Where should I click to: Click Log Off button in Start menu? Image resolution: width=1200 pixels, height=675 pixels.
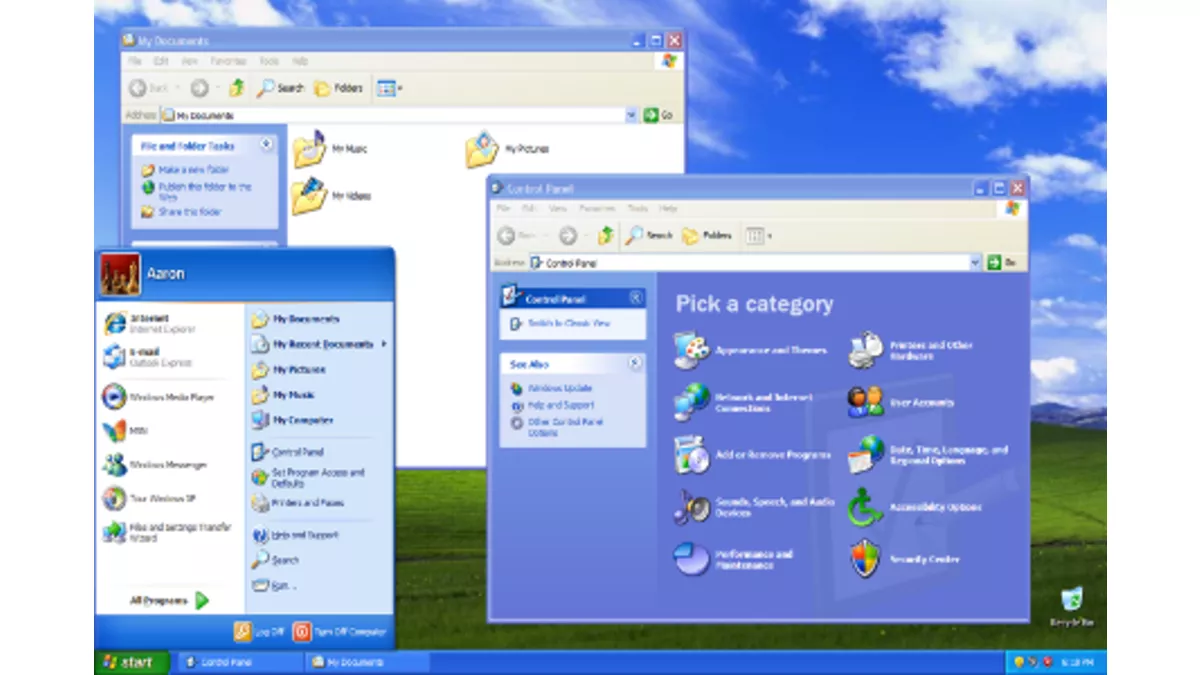(259, 632)
